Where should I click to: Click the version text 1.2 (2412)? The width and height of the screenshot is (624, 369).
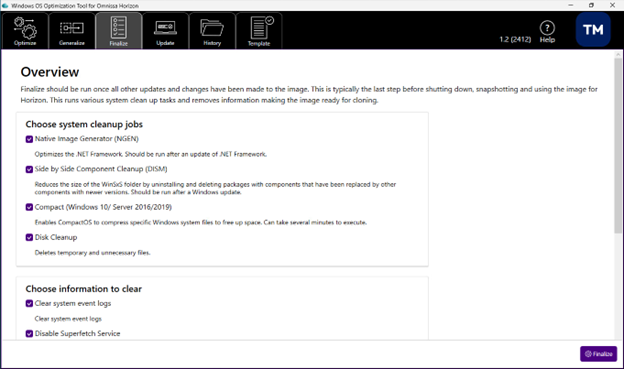click(x=515, y=39)
